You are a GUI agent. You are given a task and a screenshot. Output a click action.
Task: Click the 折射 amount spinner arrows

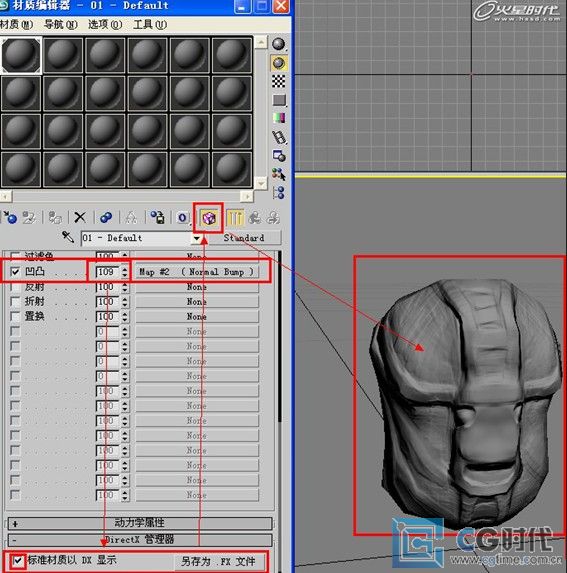[125, 302]
